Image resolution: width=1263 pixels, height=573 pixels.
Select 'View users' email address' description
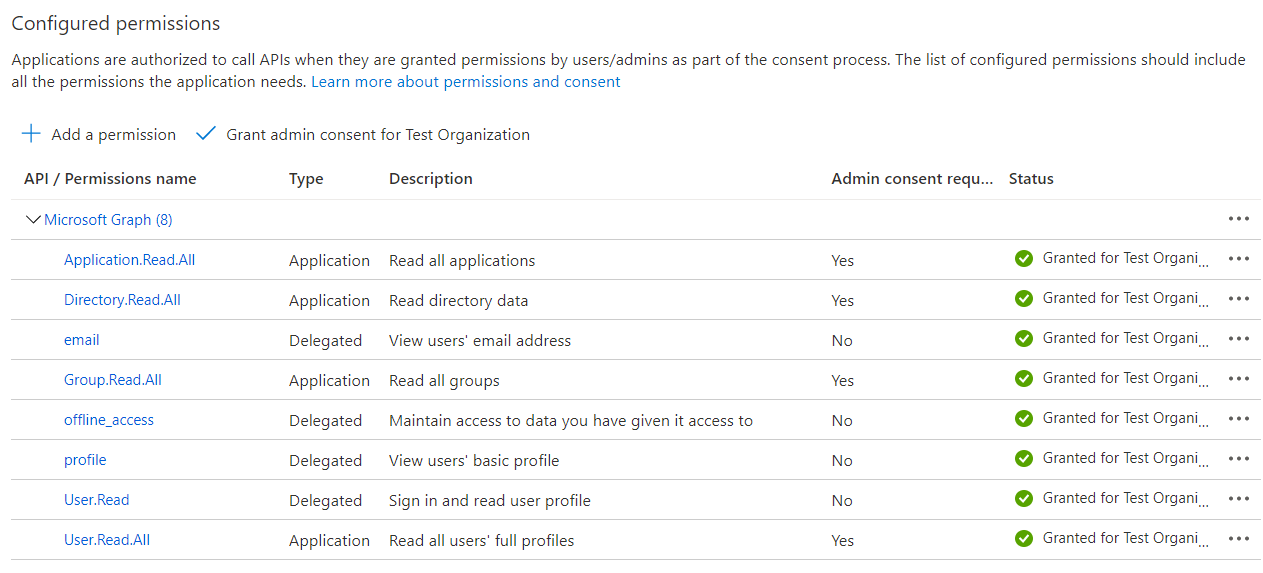coord(480,340)
